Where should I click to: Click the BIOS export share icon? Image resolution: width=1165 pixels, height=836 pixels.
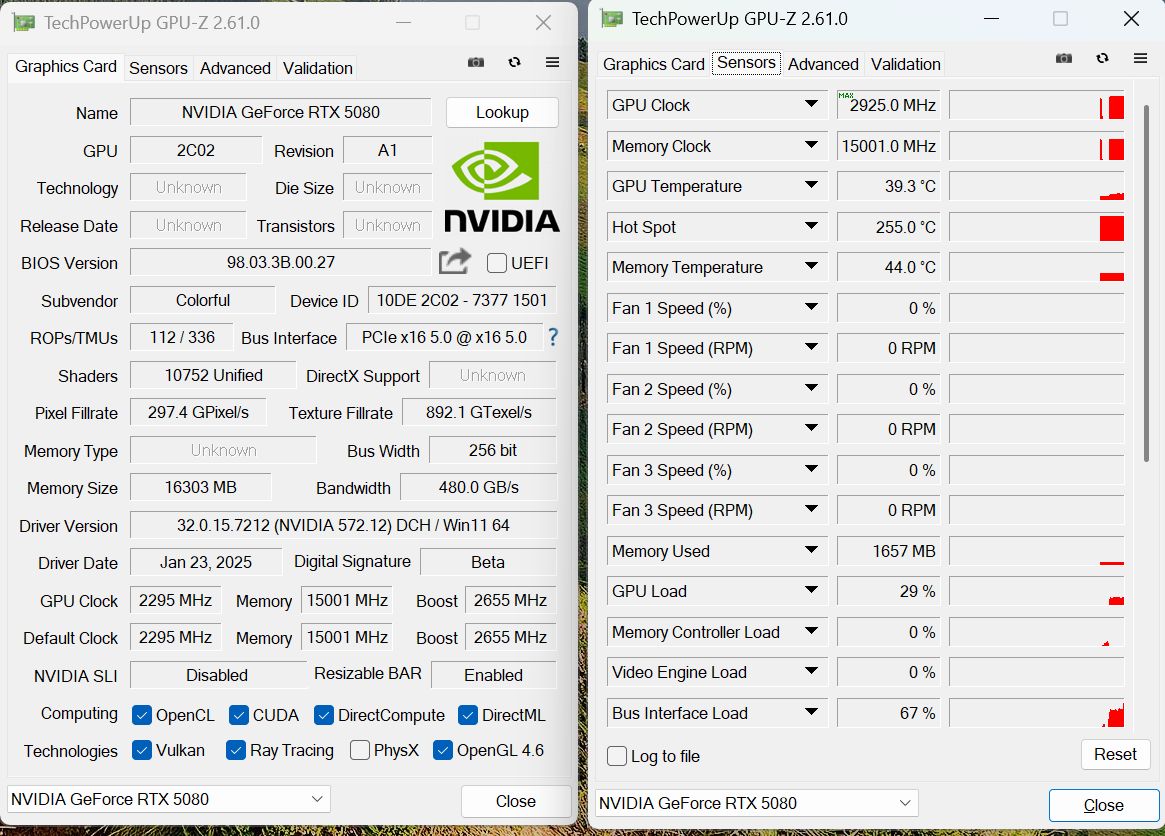pyautogui.click(x=455, y=262)
